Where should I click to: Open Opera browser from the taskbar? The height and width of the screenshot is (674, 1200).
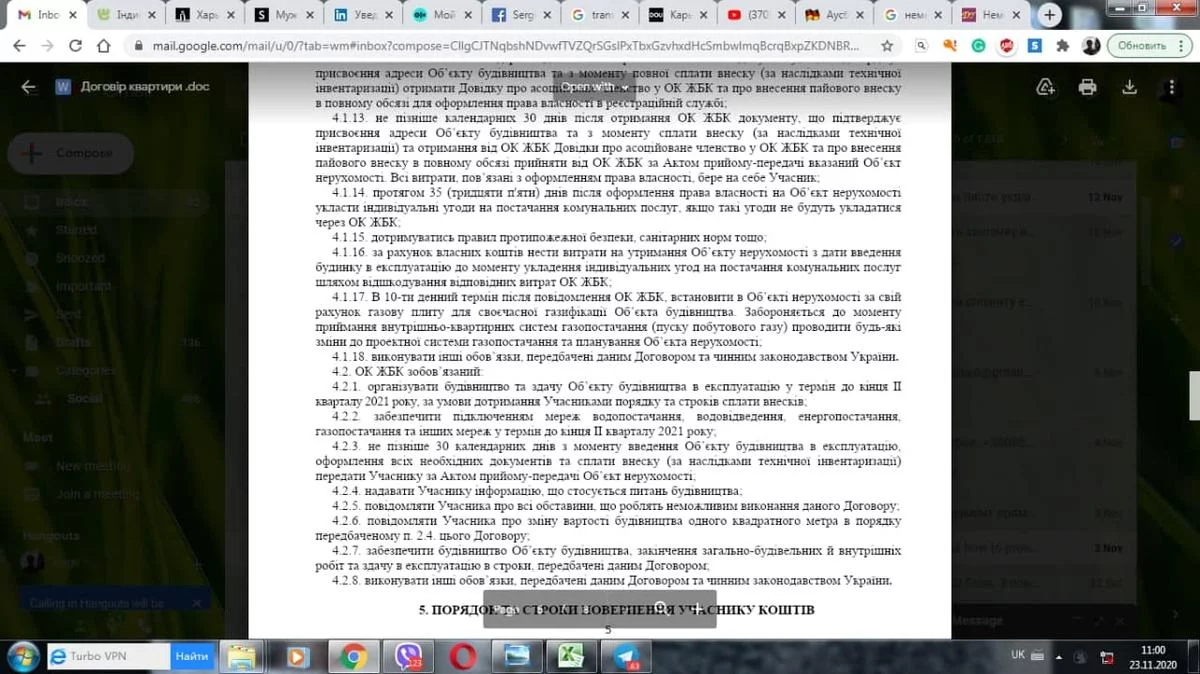point(462,656)
